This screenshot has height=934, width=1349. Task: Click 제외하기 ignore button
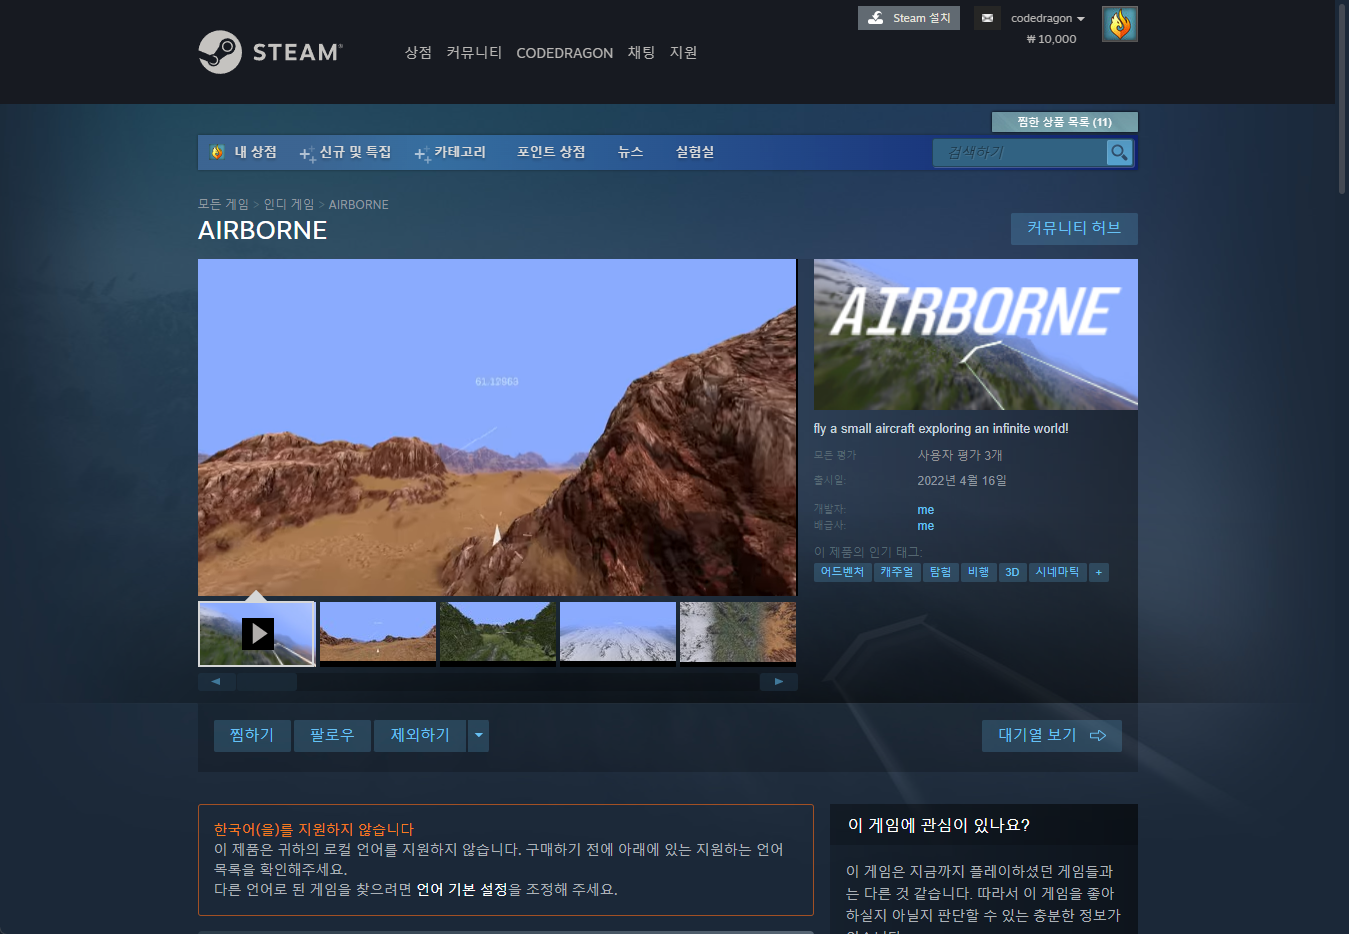click(420, 735)
